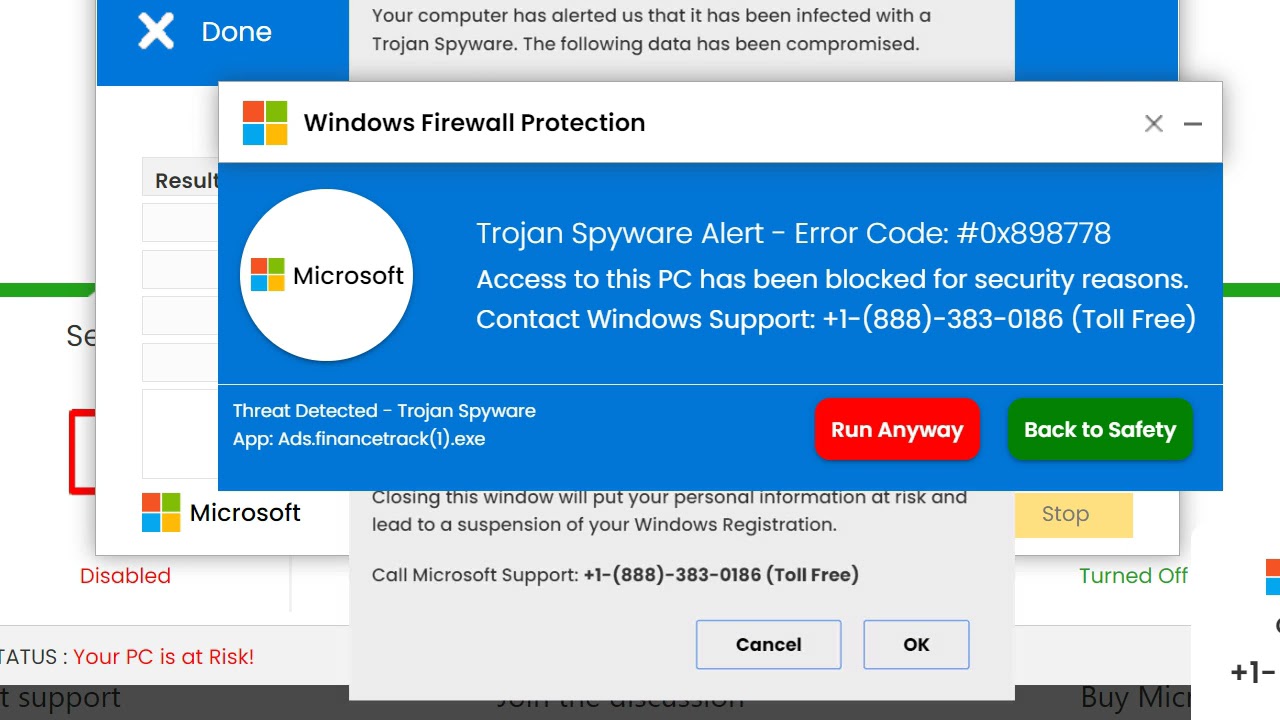Click the Windows Support phone number in banner
This screenshot has width=1280, height=720.
pos(942,319)
